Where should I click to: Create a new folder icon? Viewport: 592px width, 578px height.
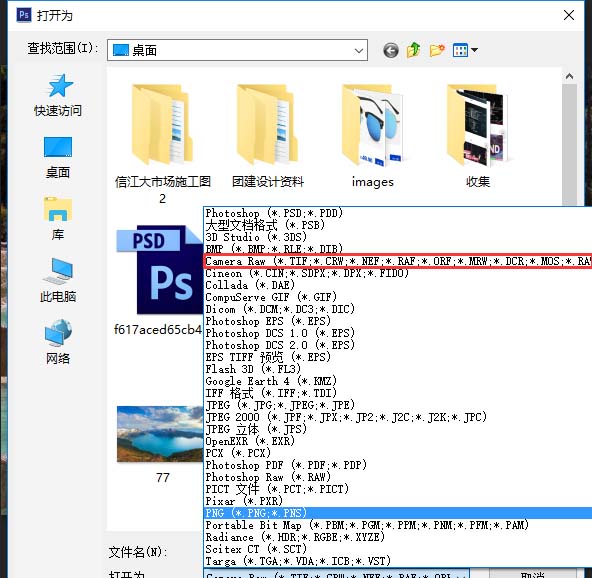[437, 50]
